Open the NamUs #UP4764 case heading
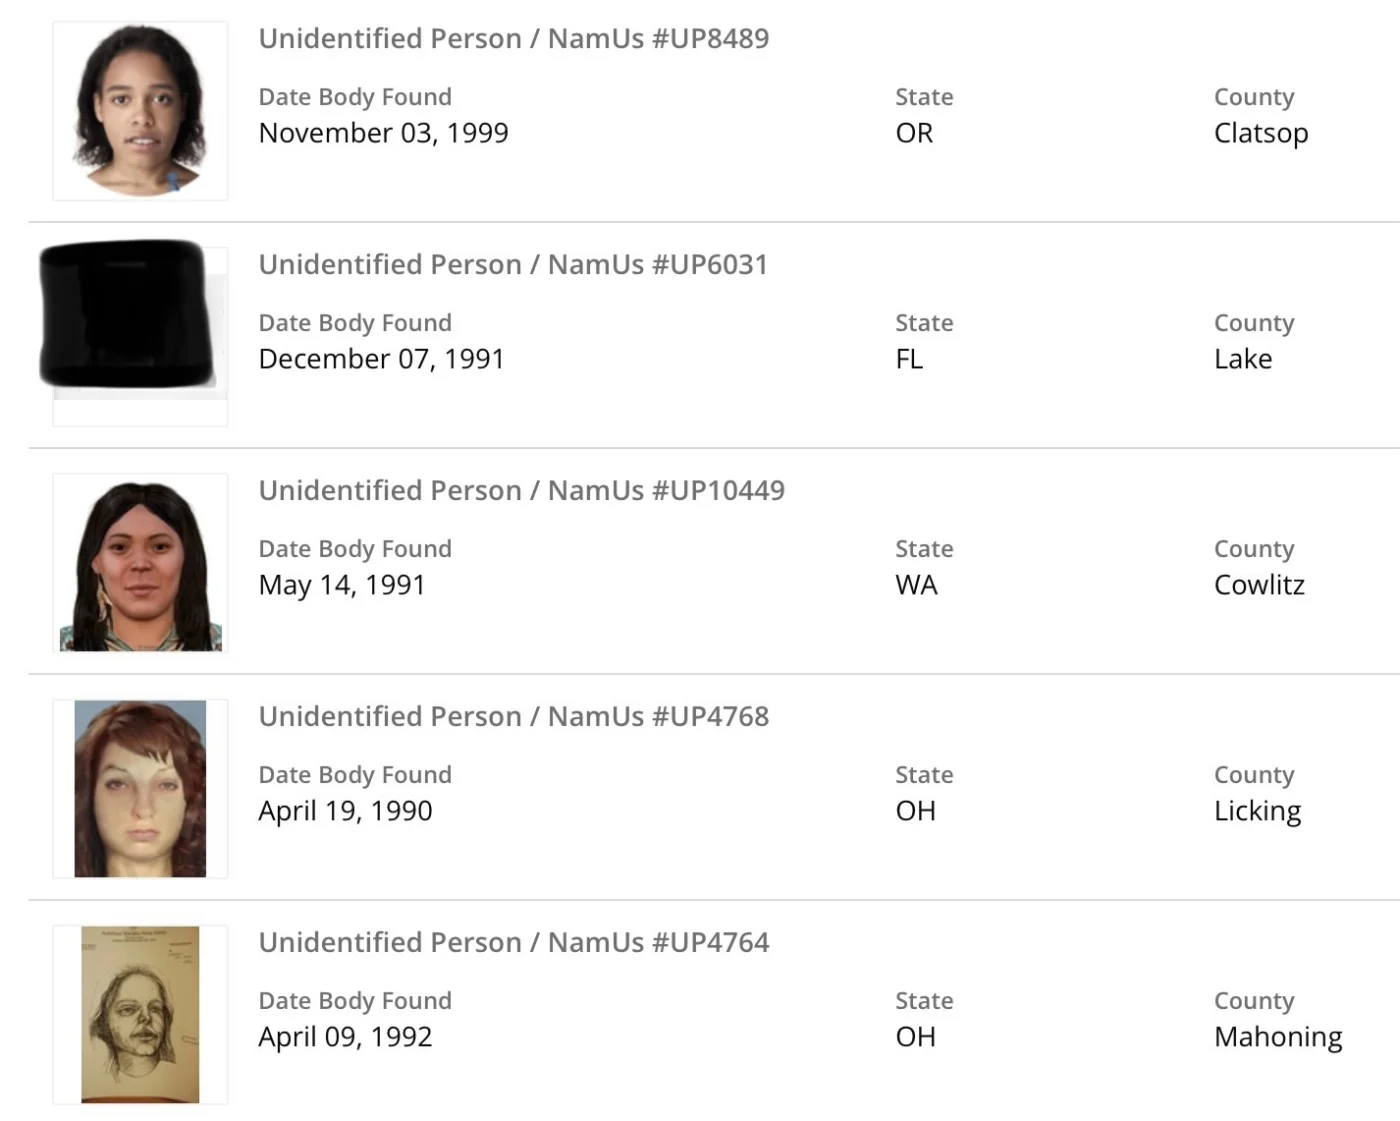The height and width of the screenshot is (1121, 1400). [x=514, y=943]
